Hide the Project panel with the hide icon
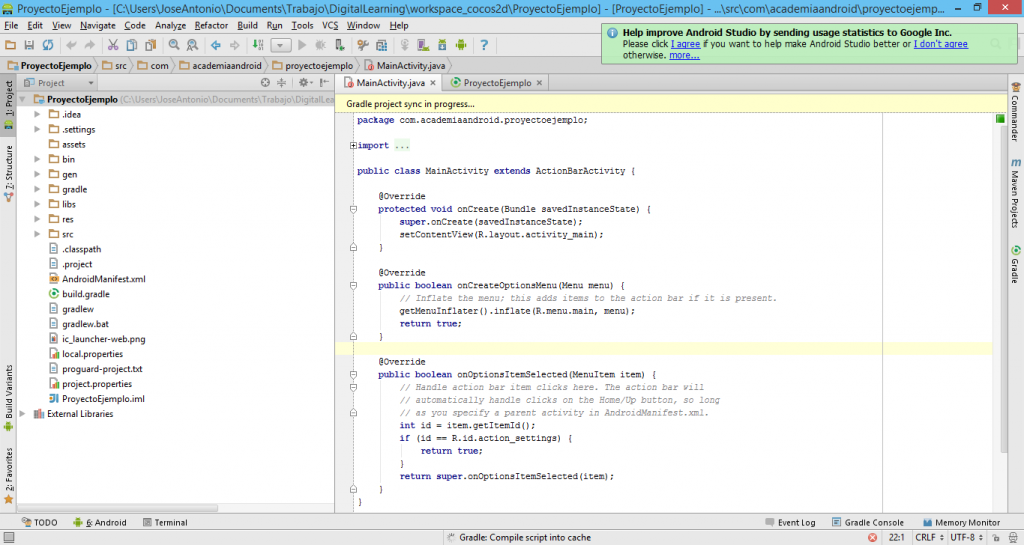Viewport: 1024px width, 545px height. click(325, 83)
